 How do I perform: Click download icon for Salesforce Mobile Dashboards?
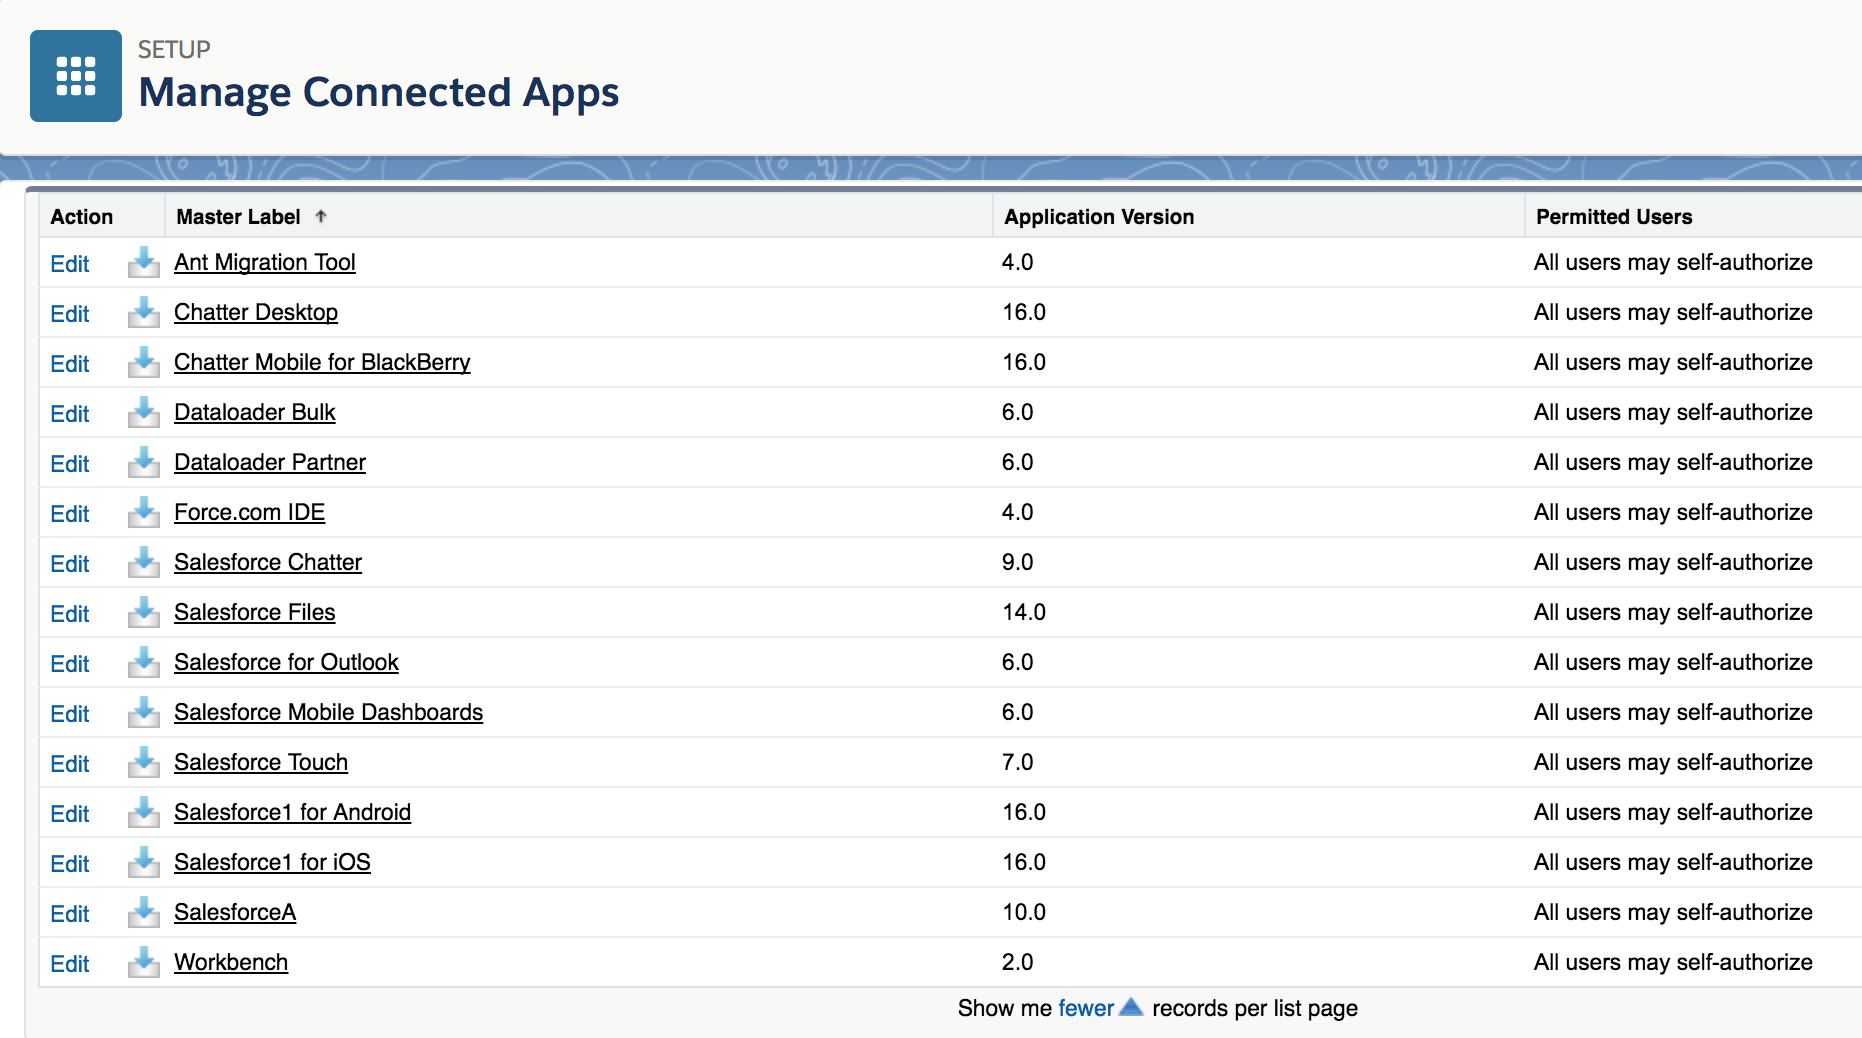(144, 712)
